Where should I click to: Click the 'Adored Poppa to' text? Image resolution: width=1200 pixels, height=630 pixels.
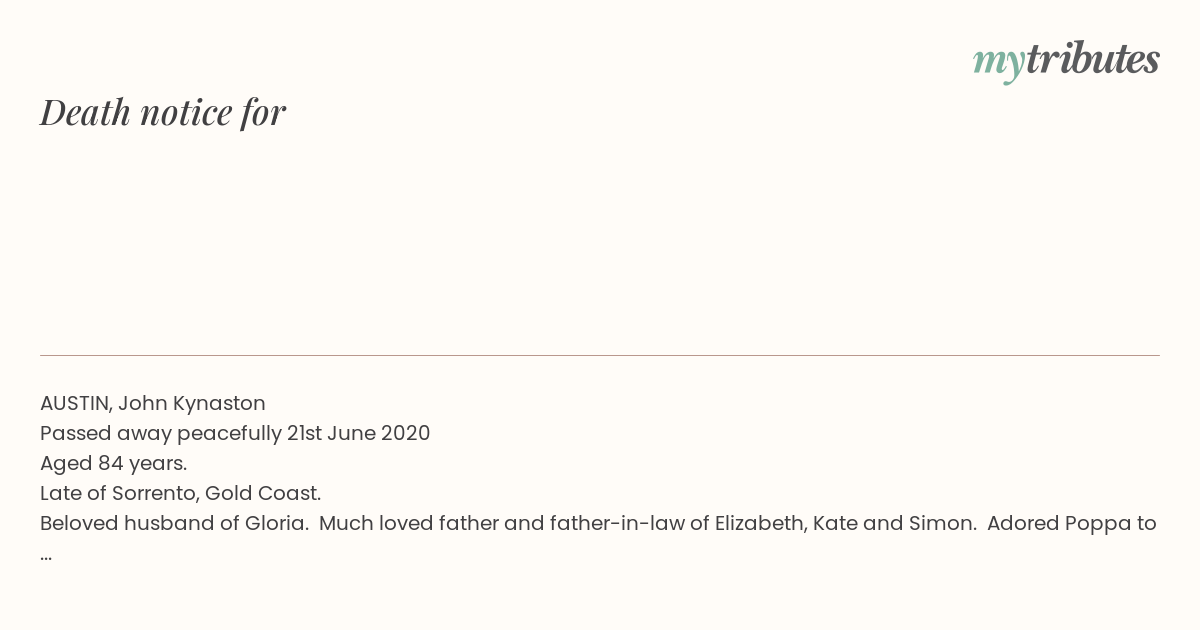[x=1072, y=523]
